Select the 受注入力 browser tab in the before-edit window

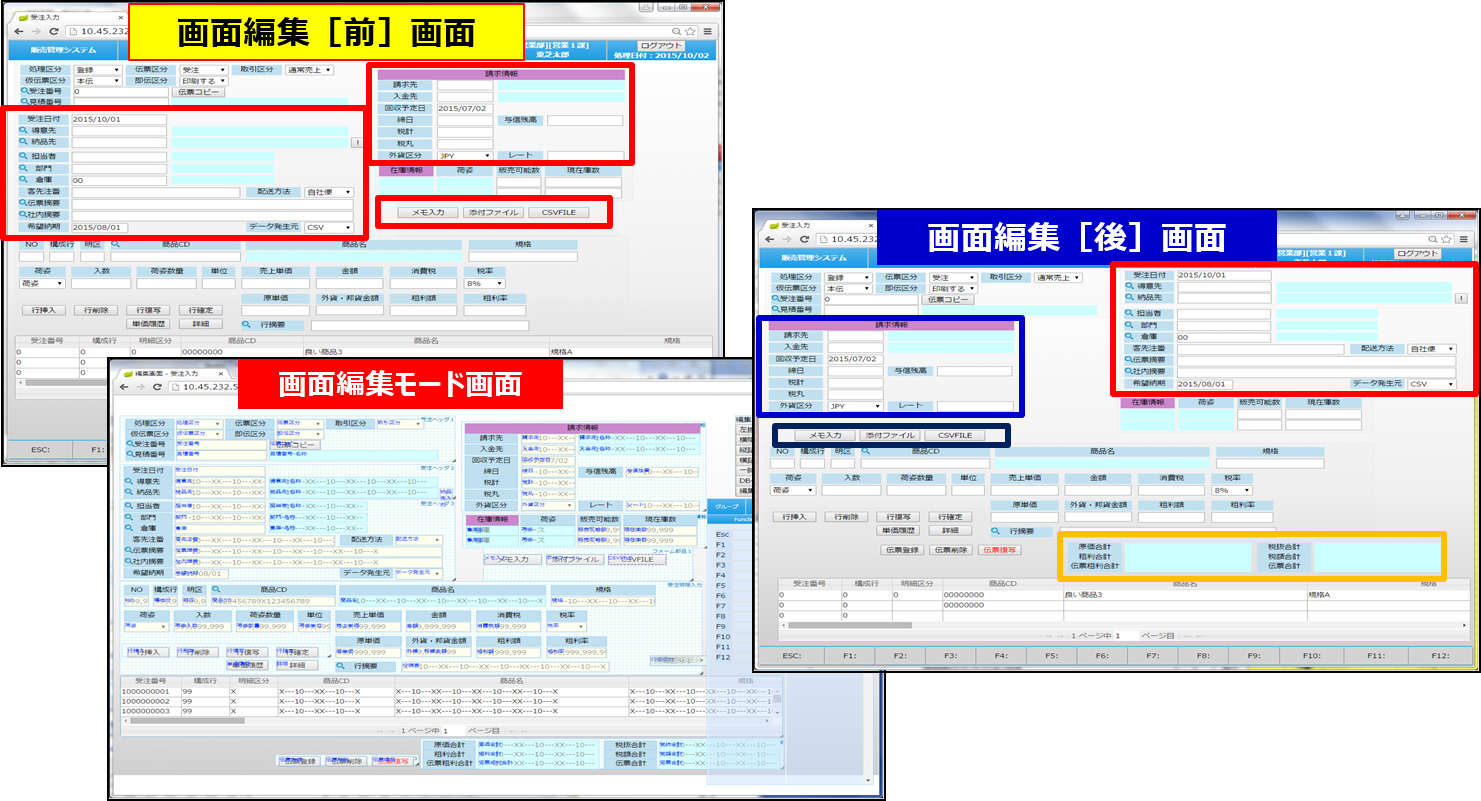click(x=66, y=17)
